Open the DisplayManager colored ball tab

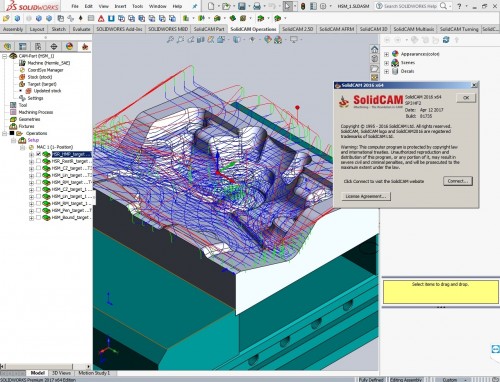(x=69, y=46)
